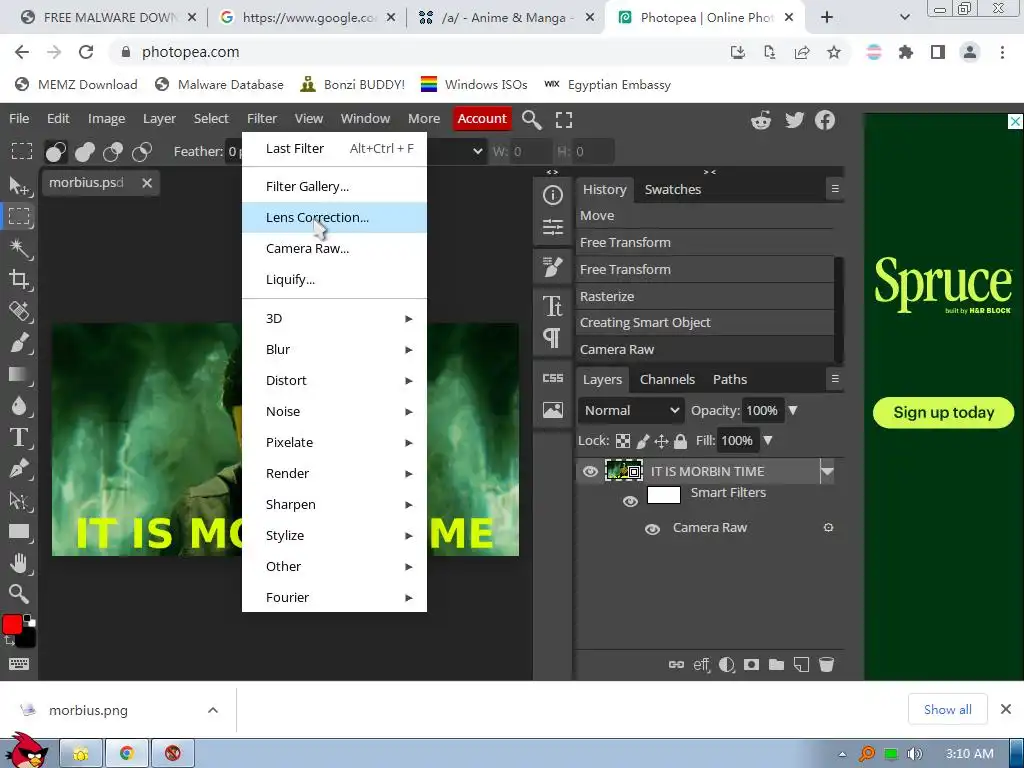Select the Type tool

pyautogui.click(x=19, y=437)
